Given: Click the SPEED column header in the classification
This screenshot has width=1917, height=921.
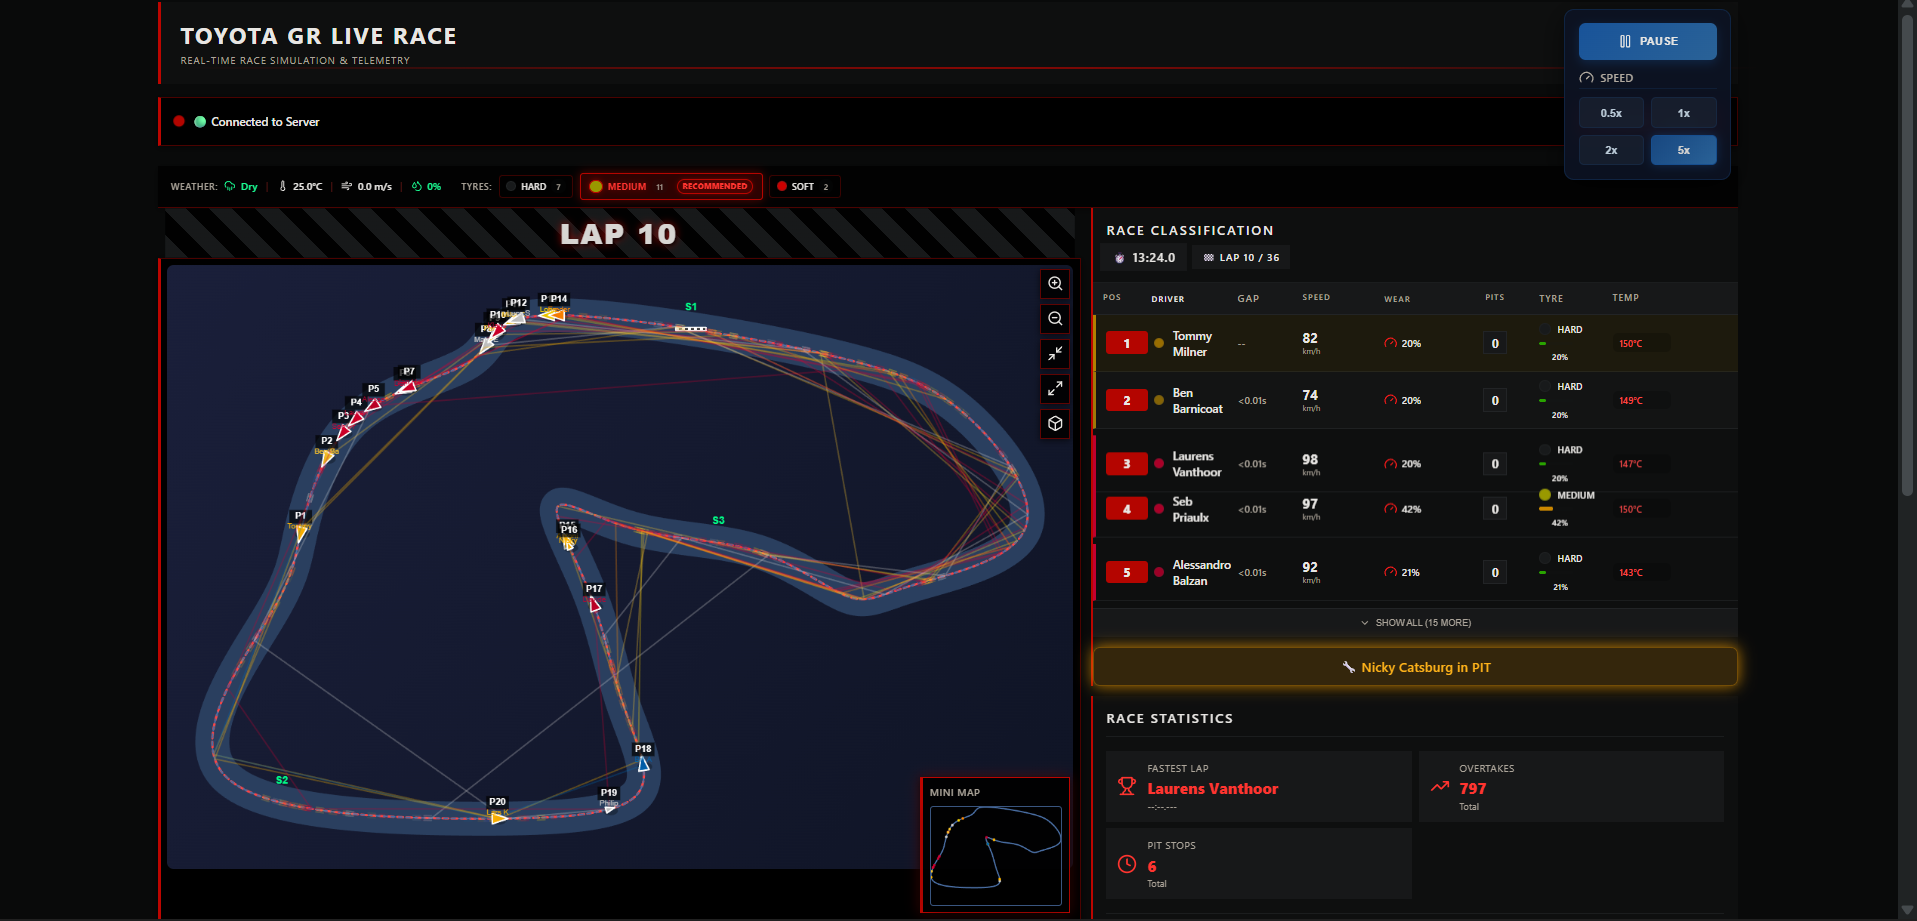Looking at the screenshot, I should [x=1316, y=297].
